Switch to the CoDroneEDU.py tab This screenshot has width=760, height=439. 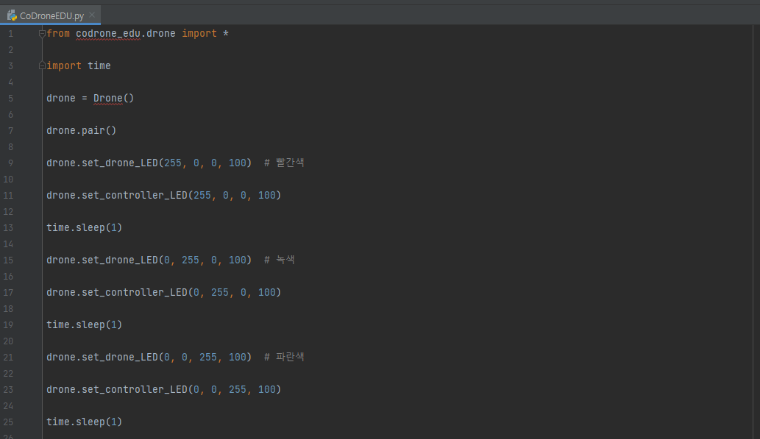[x=50, y=15]
